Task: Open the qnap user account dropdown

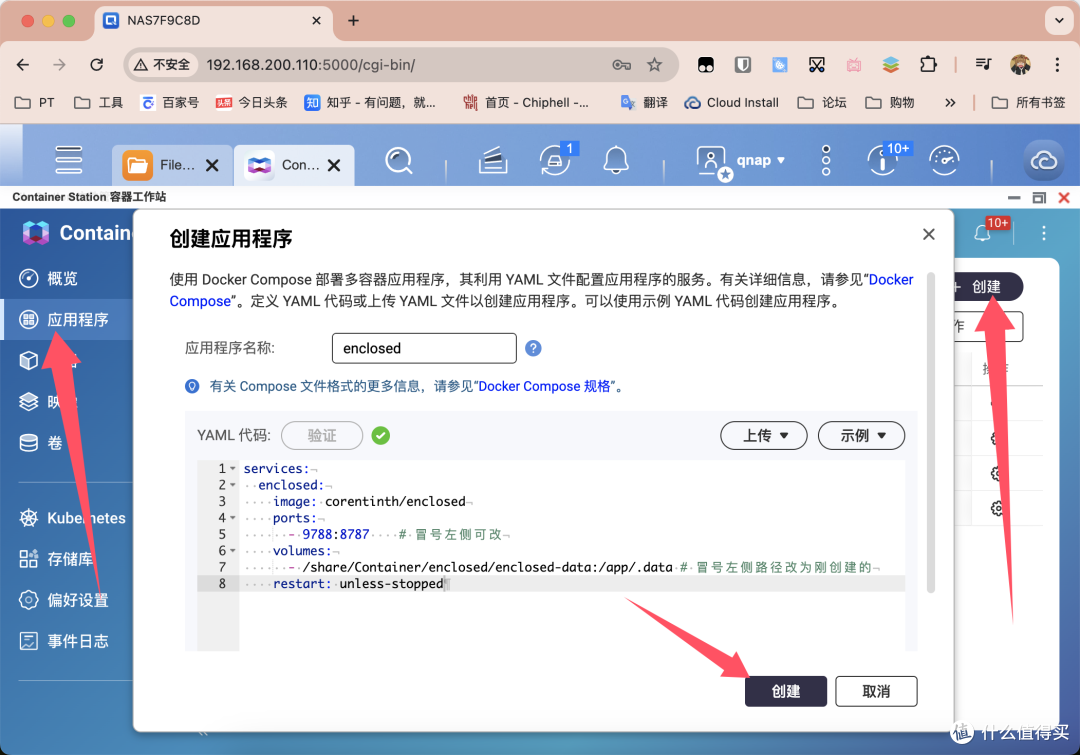Action: click(741, 160)
